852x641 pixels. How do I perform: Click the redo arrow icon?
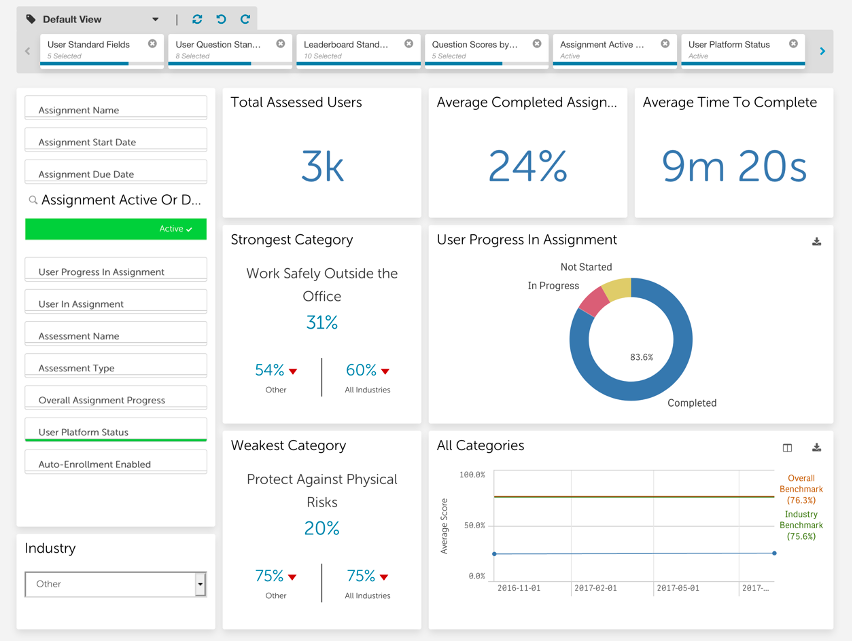(x=245, y=20)
